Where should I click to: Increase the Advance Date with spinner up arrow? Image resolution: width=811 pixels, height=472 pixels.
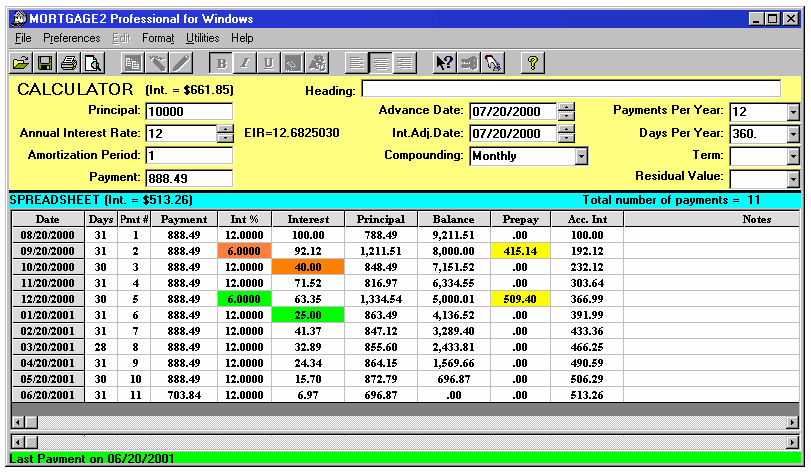[567, 106]
